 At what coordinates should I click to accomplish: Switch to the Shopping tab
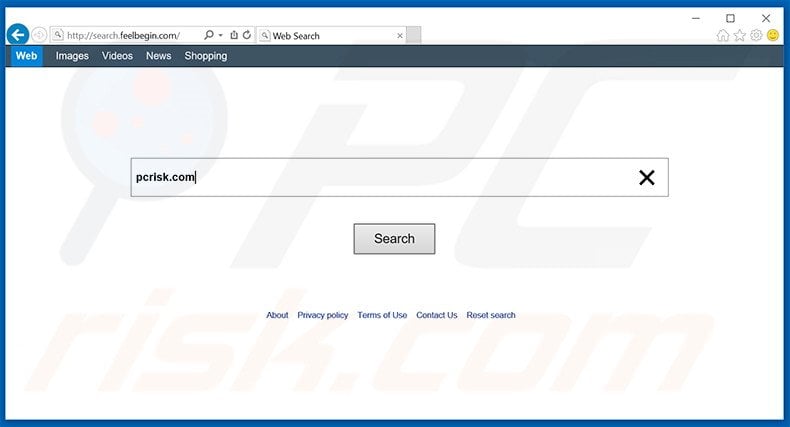tap(206, 56)
